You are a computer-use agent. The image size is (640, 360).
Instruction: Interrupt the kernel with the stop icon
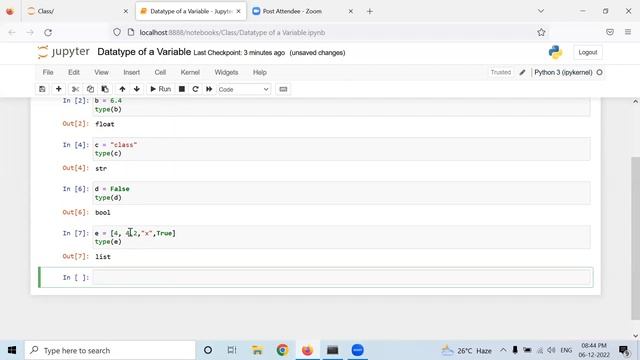pos(182,89)
